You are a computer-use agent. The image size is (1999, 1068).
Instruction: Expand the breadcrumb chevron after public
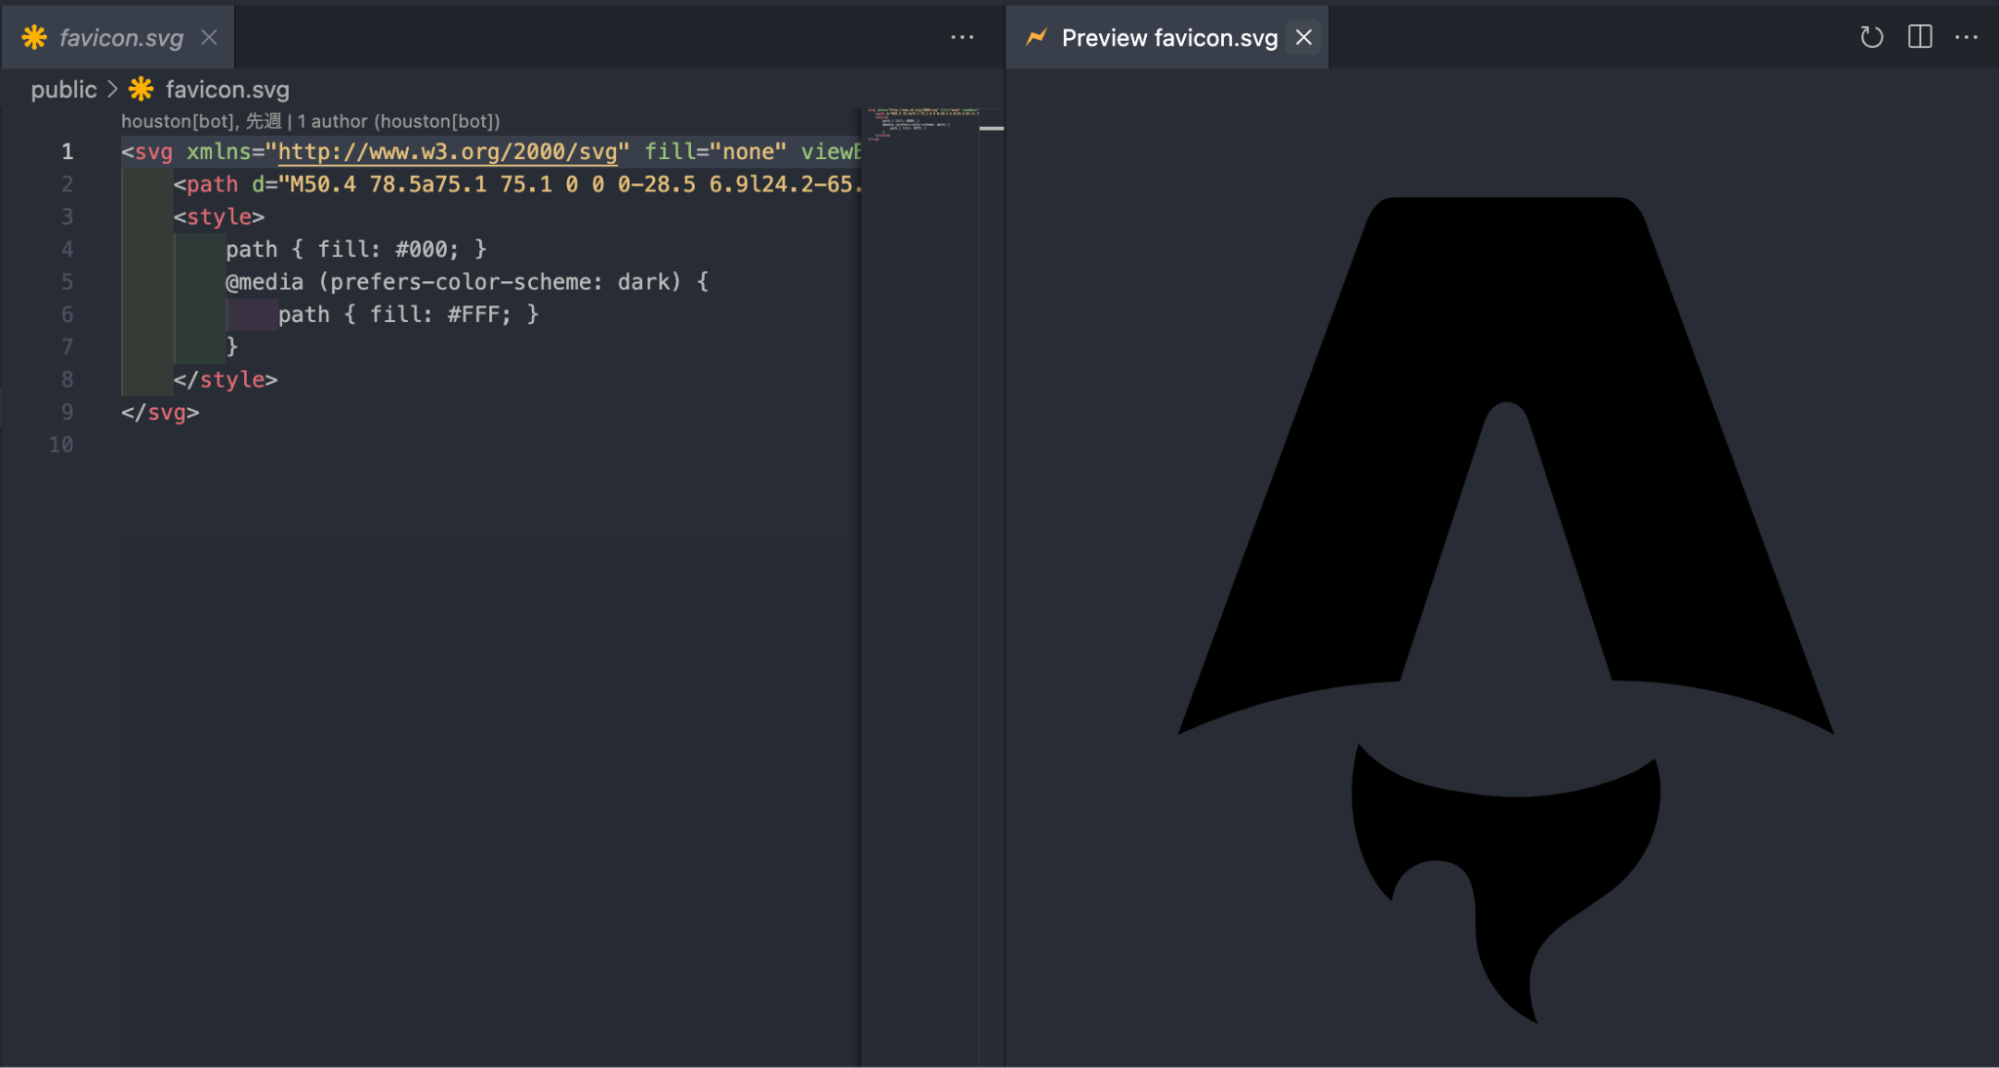pos(112,89)
